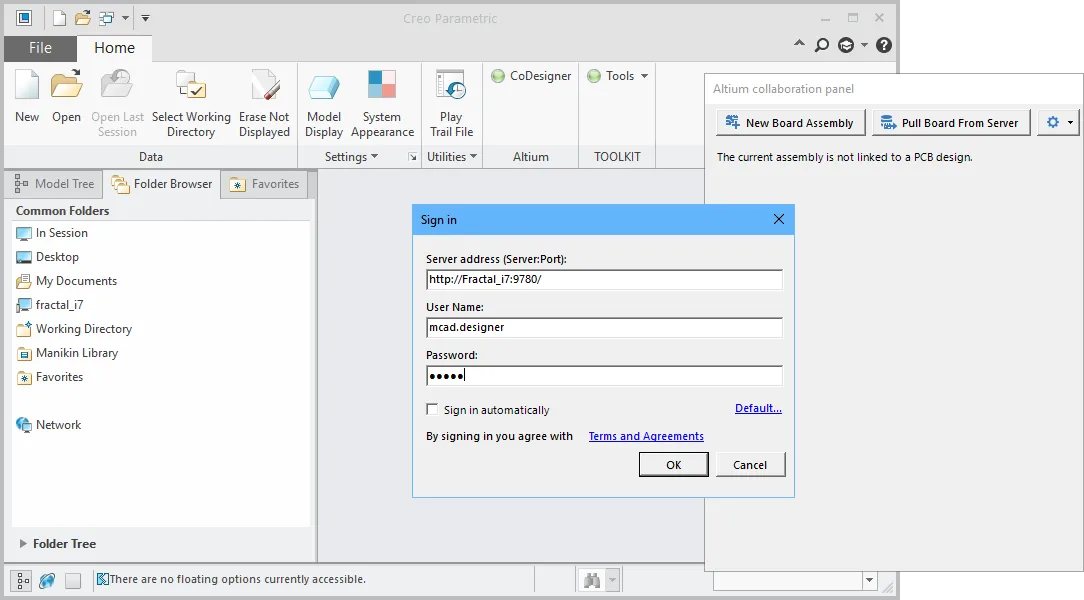Open the Favorites navigator tab
1084x600 pixels.
265,184
